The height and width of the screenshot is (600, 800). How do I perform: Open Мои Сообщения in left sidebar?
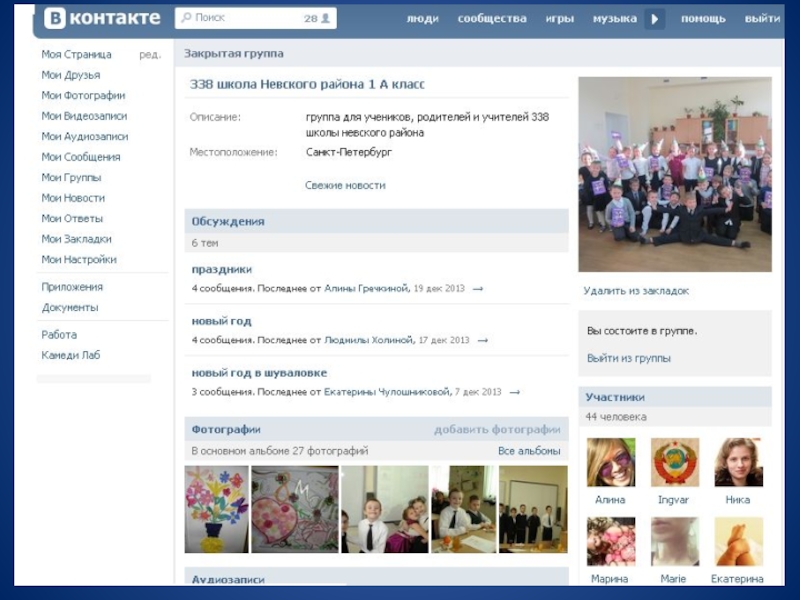pyautogui.click(x=80, y=157)
